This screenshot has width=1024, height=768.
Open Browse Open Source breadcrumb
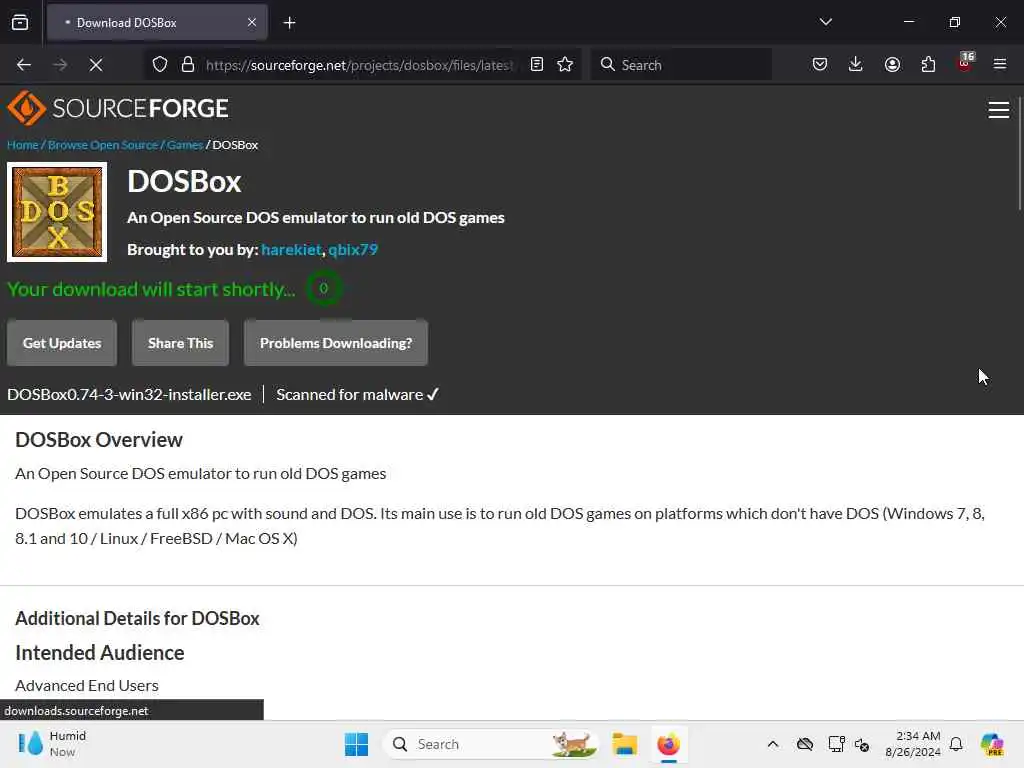103,145
